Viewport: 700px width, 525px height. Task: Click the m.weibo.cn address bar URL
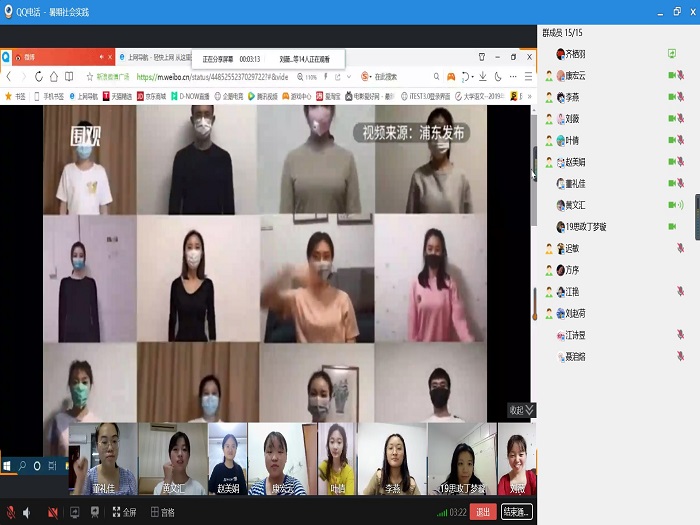tap(212, 77)
